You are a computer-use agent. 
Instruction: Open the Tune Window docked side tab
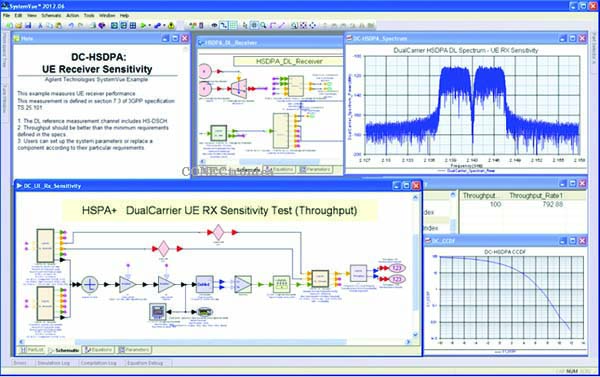4,99
